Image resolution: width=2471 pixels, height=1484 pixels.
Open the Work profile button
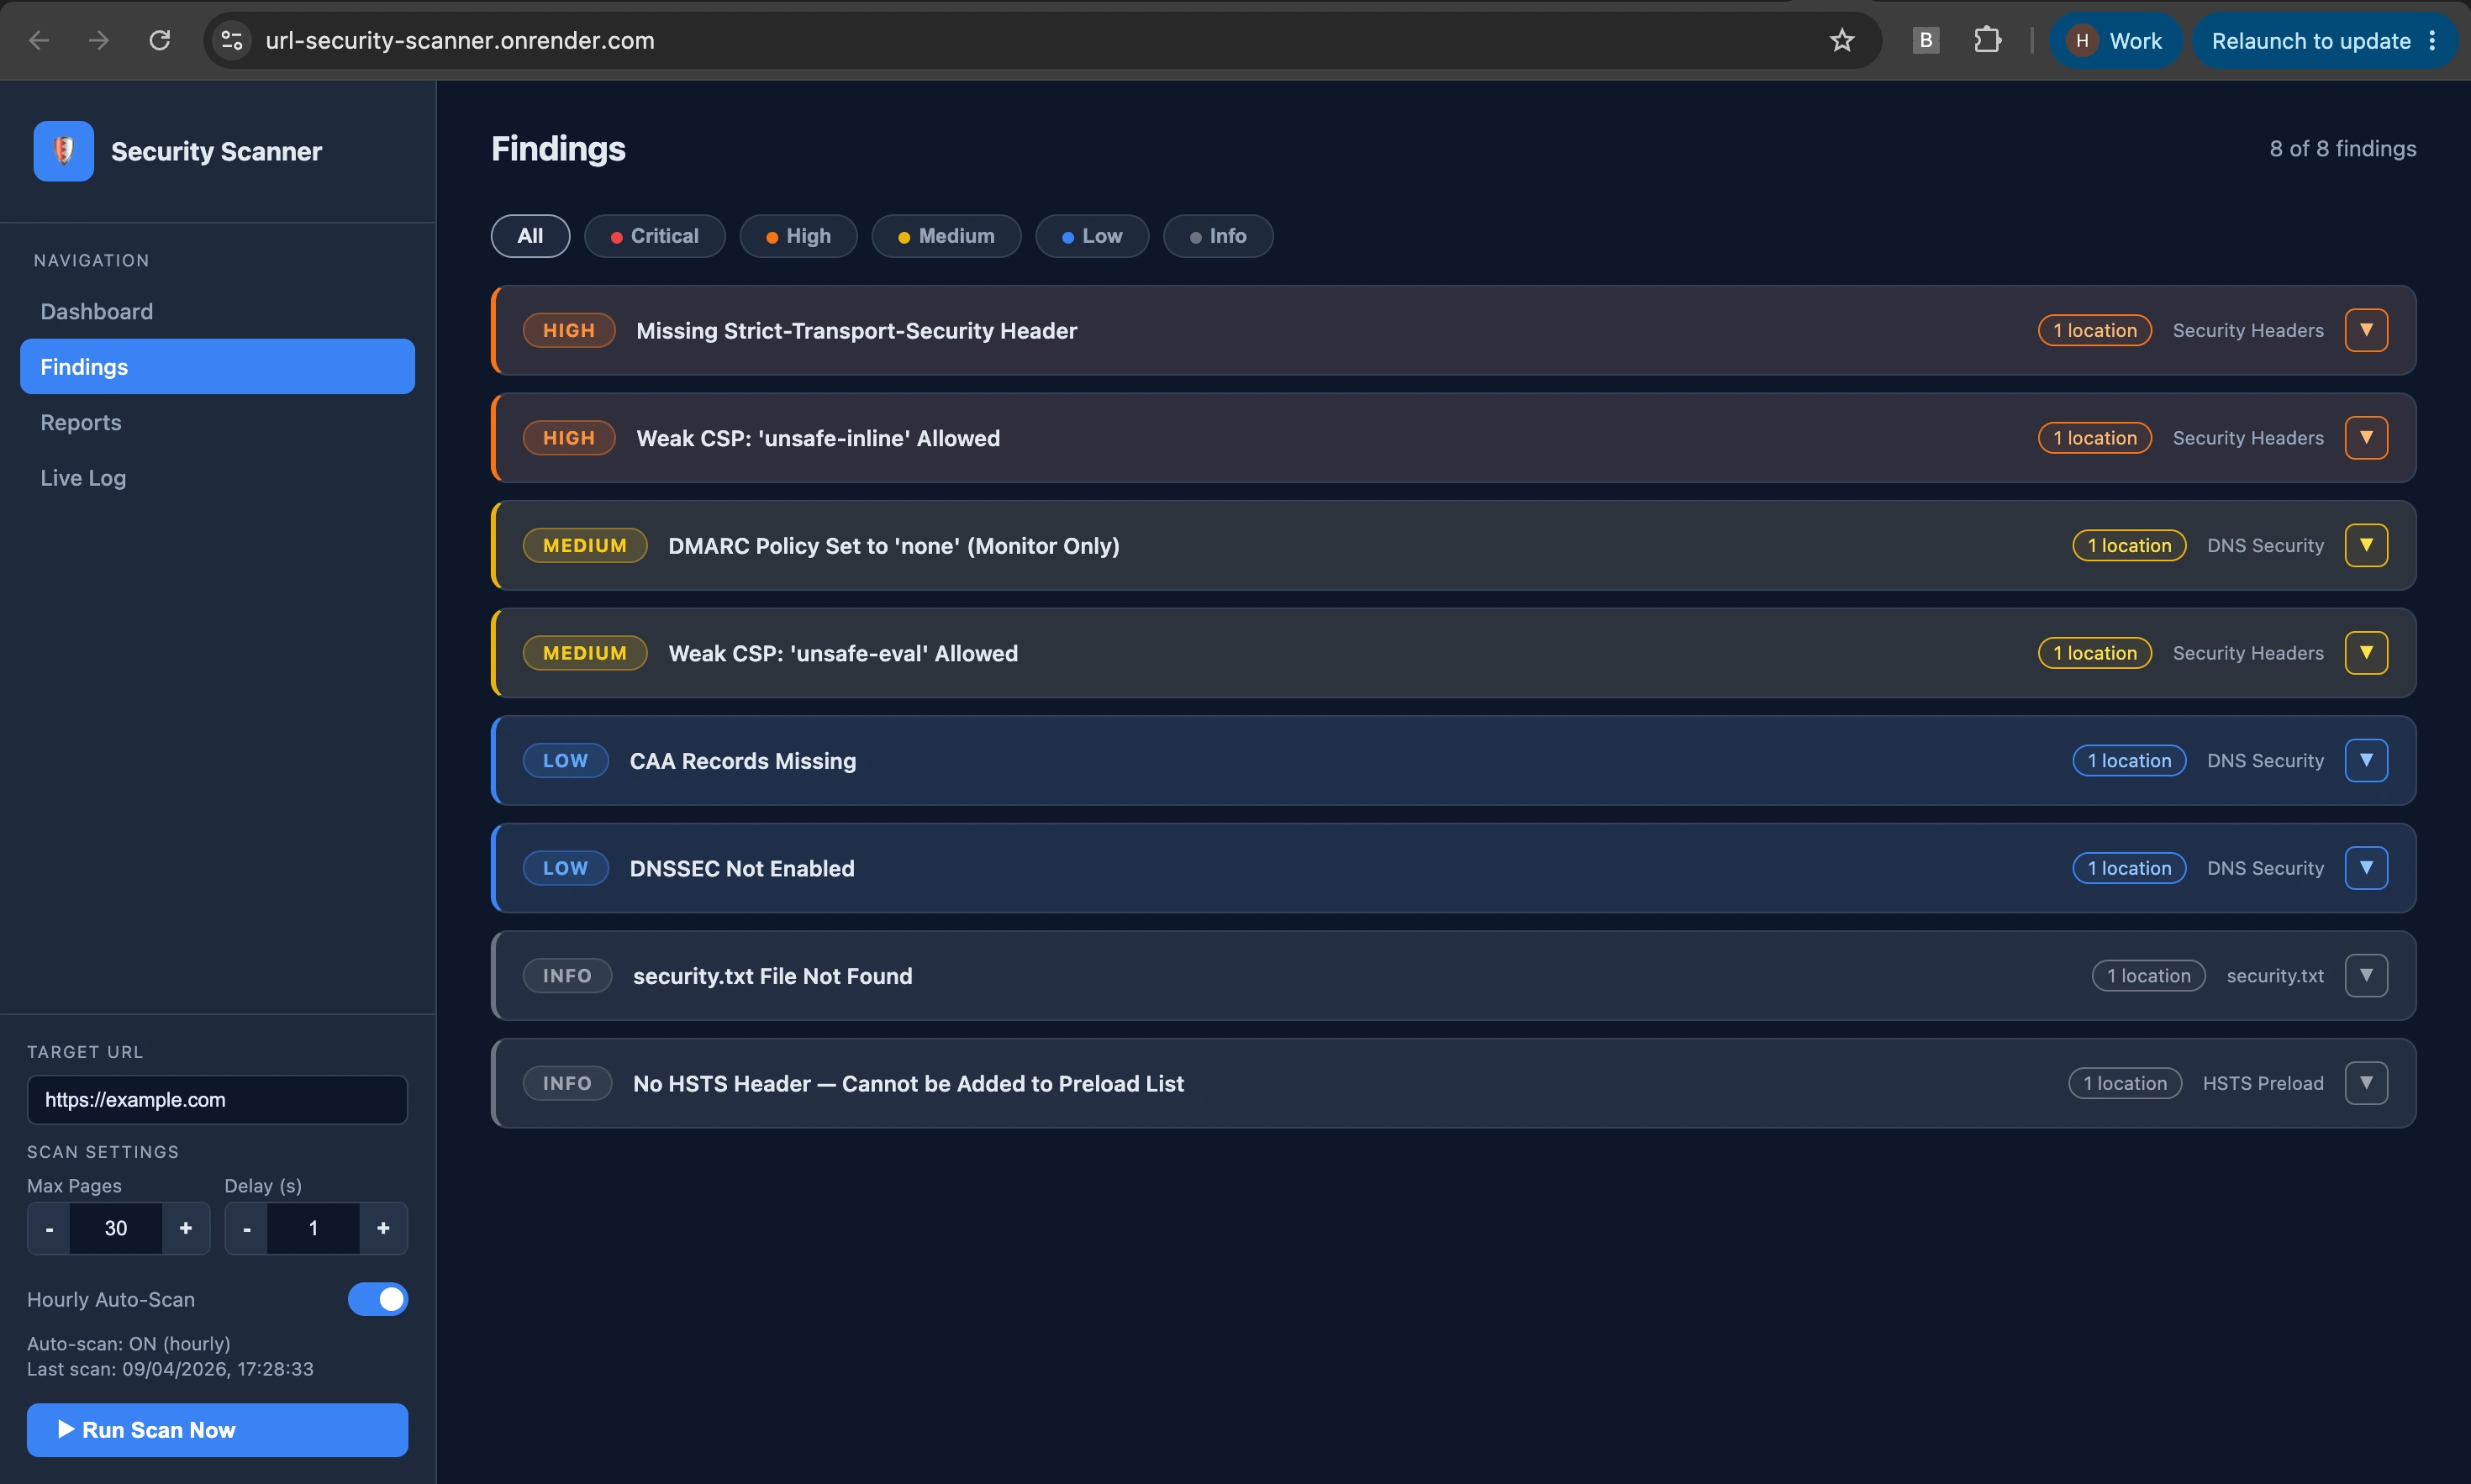[x=2115, y=40]
